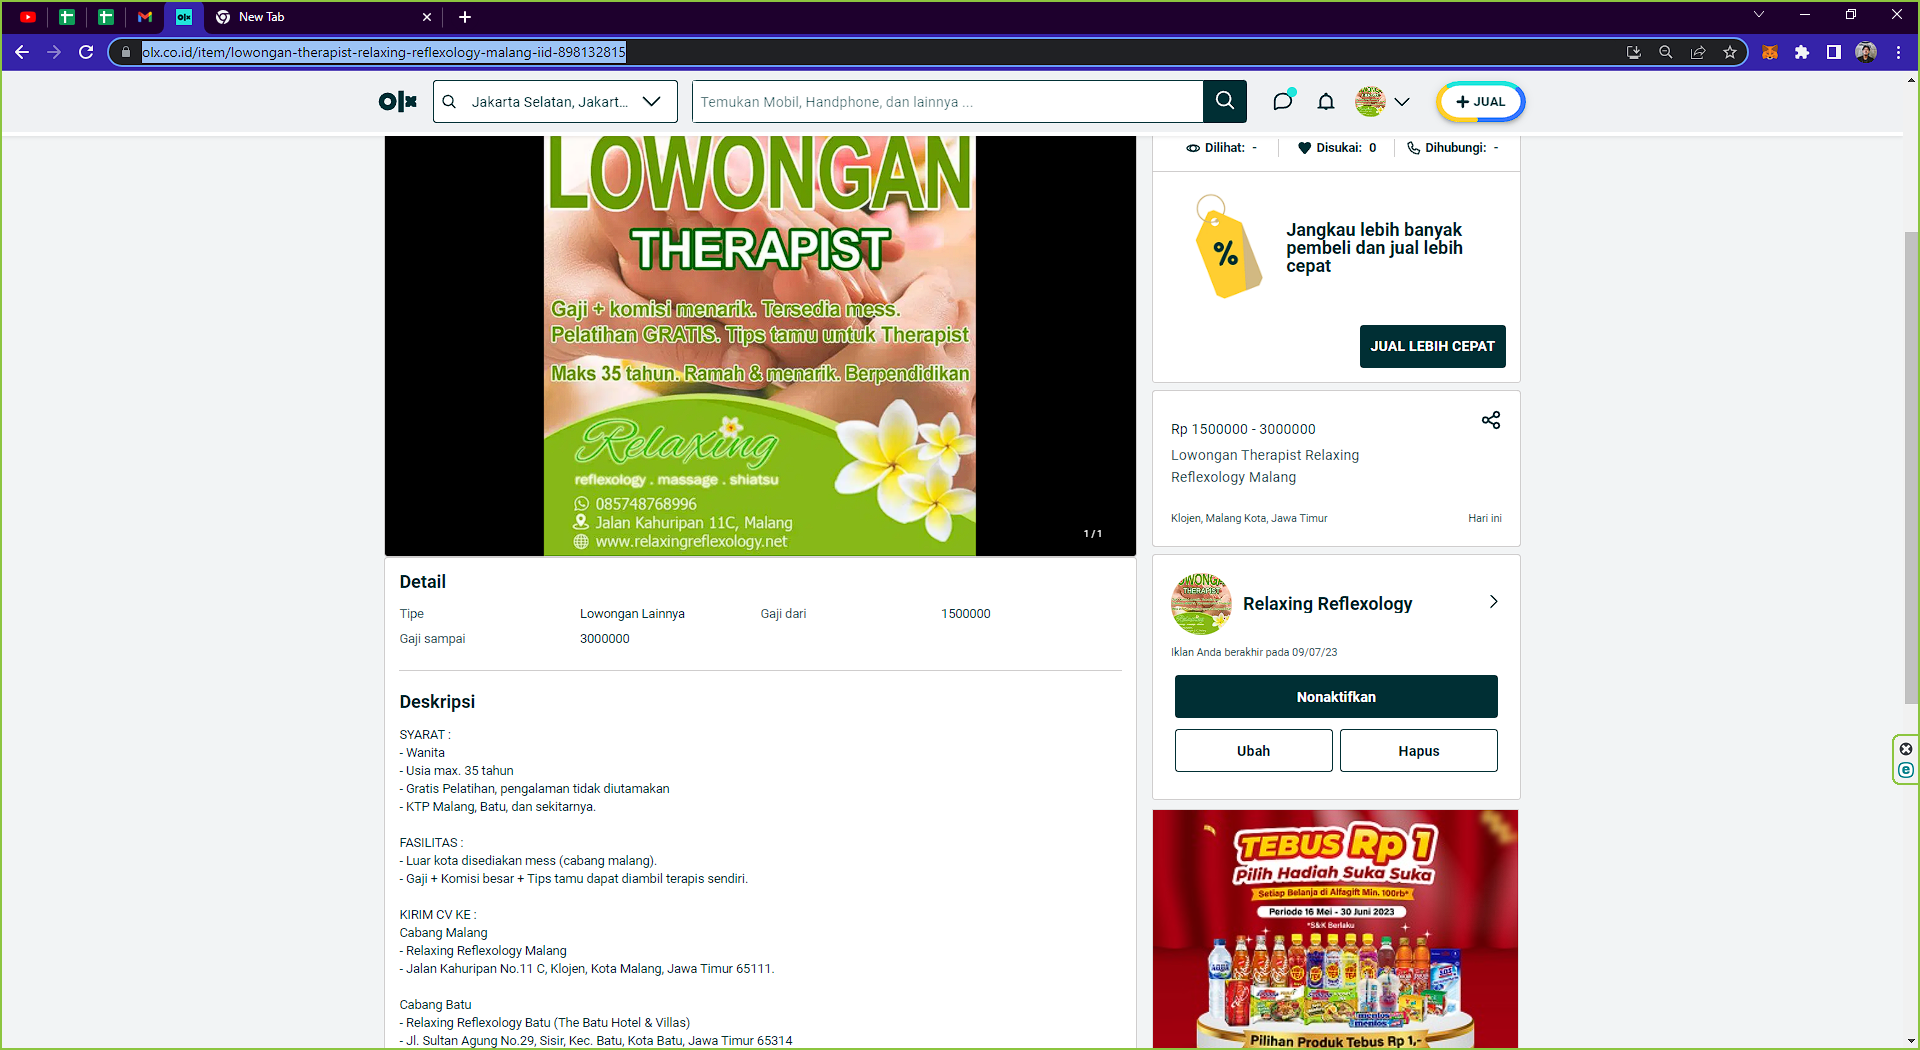Click the site lock icon
The width and height of the screenshot is (1920, 1050).
coord(126,52)
